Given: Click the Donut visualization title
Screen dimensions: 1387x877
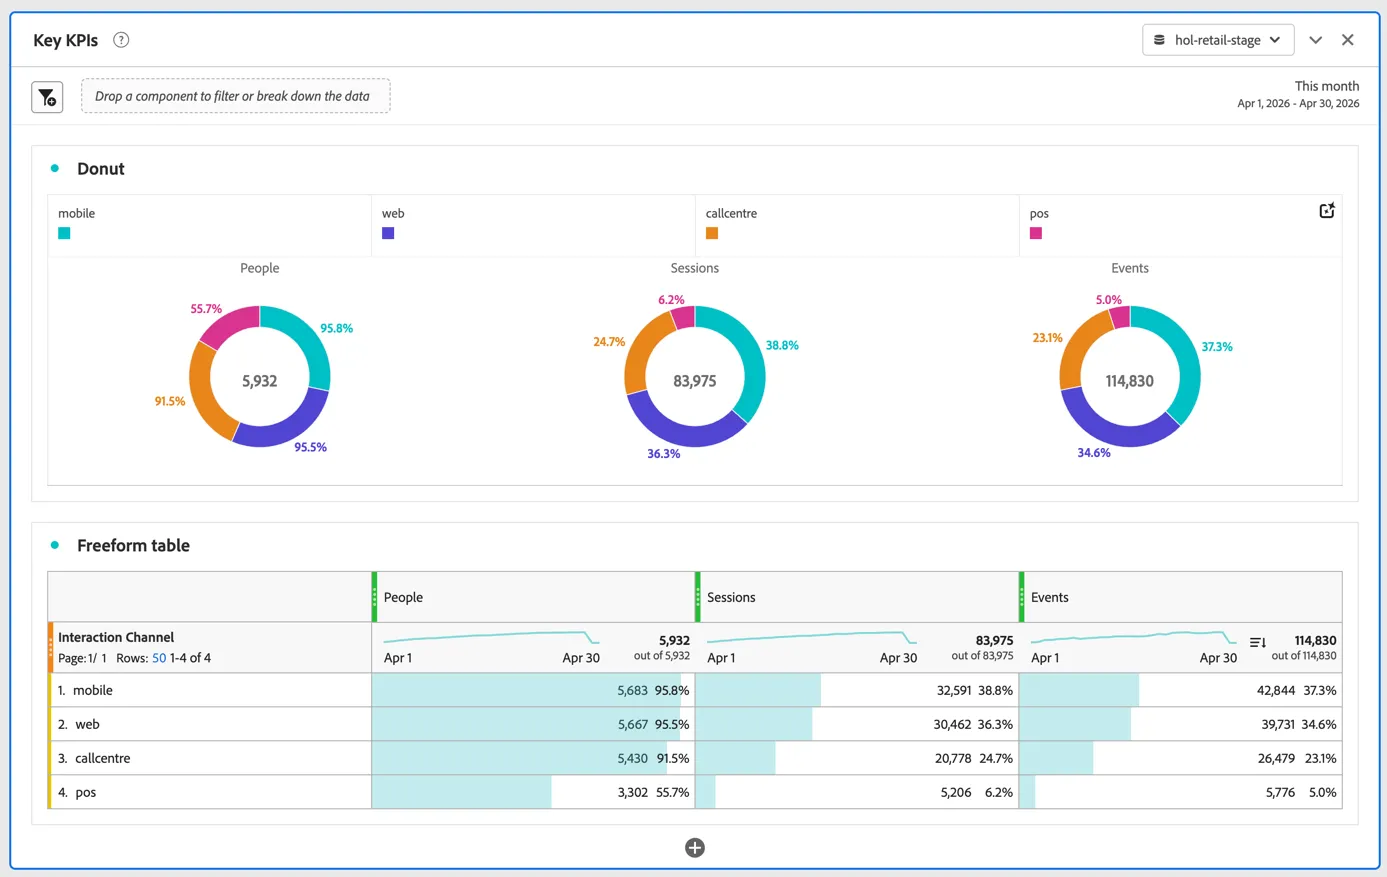Looking at the screenshot, I should pos(101,168).
